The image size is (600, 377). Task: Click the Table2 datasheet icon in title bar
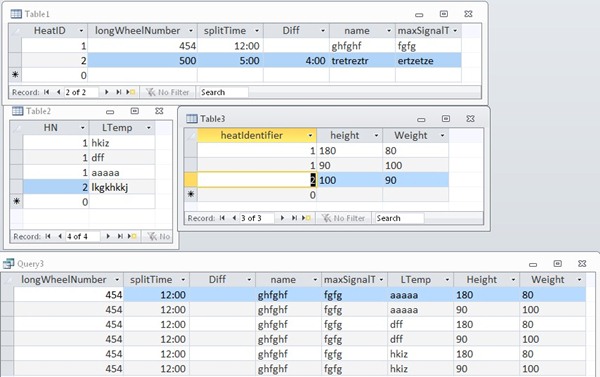18,111
